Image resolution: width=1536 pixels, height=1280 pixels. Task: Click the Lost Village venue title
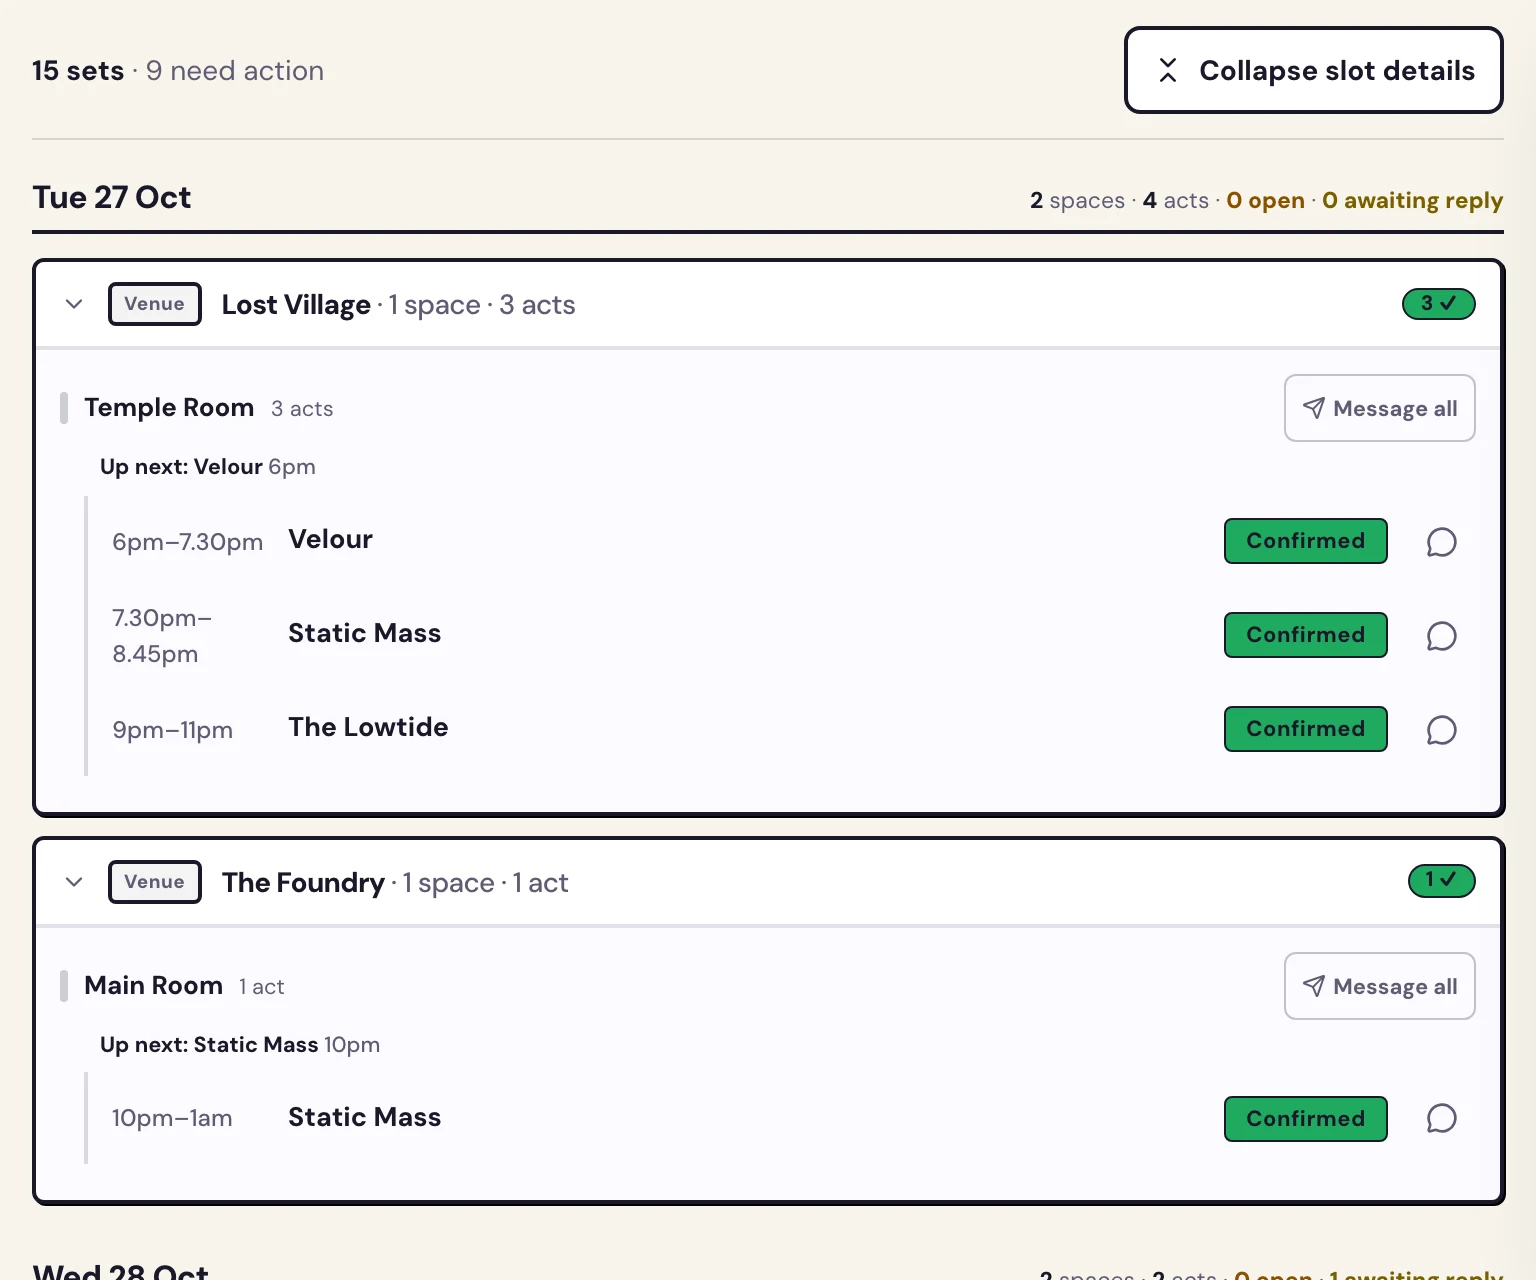click(296, 305)
